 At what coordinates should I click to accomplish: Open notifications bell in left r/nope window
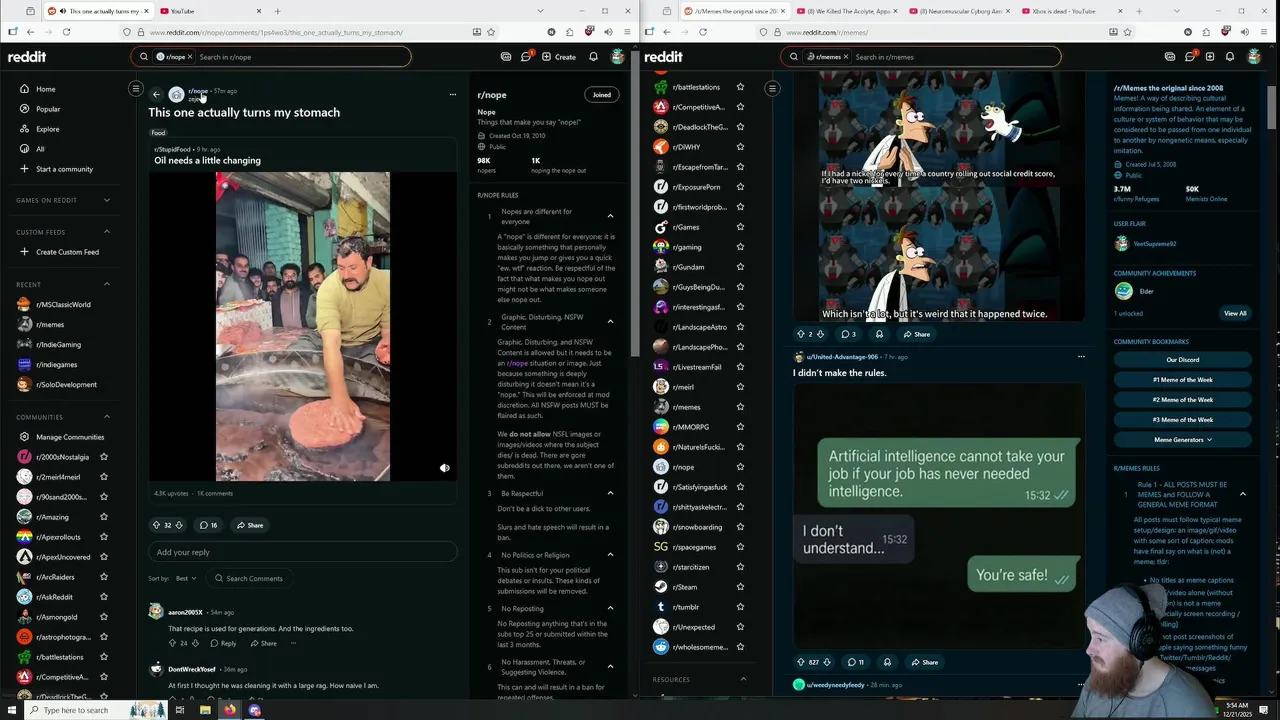pyautogui.click(x=593, y=57)
